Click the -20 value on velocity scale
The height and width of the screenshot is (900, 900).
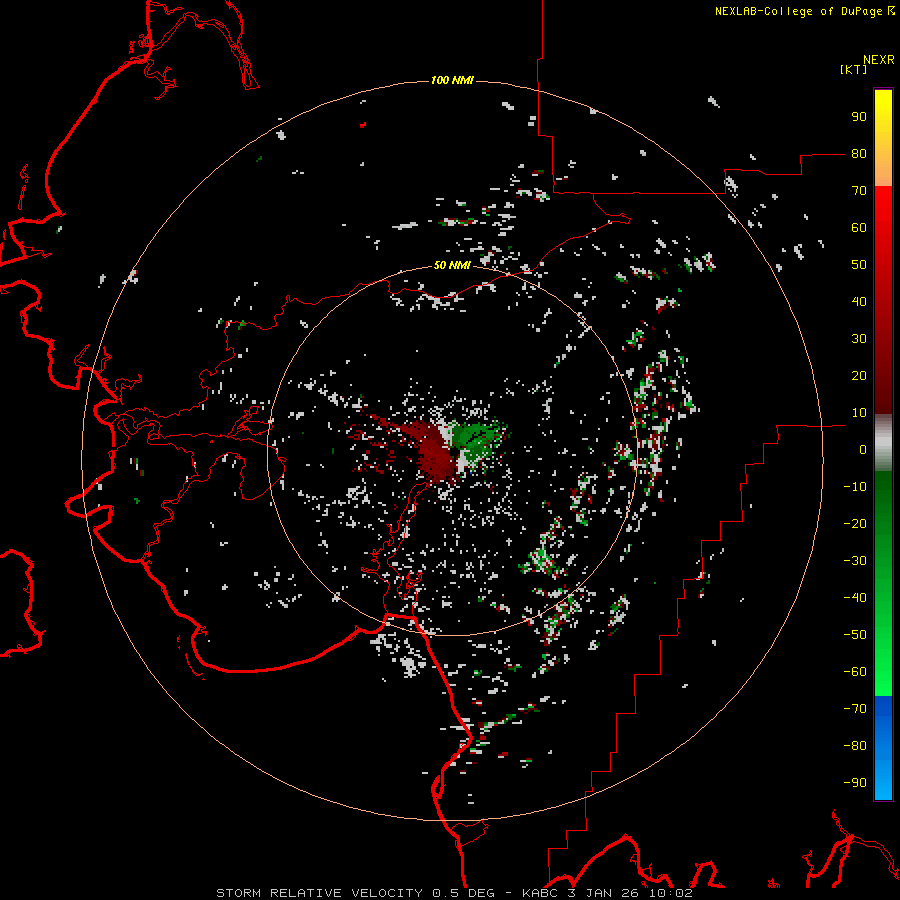coord(855,524)
